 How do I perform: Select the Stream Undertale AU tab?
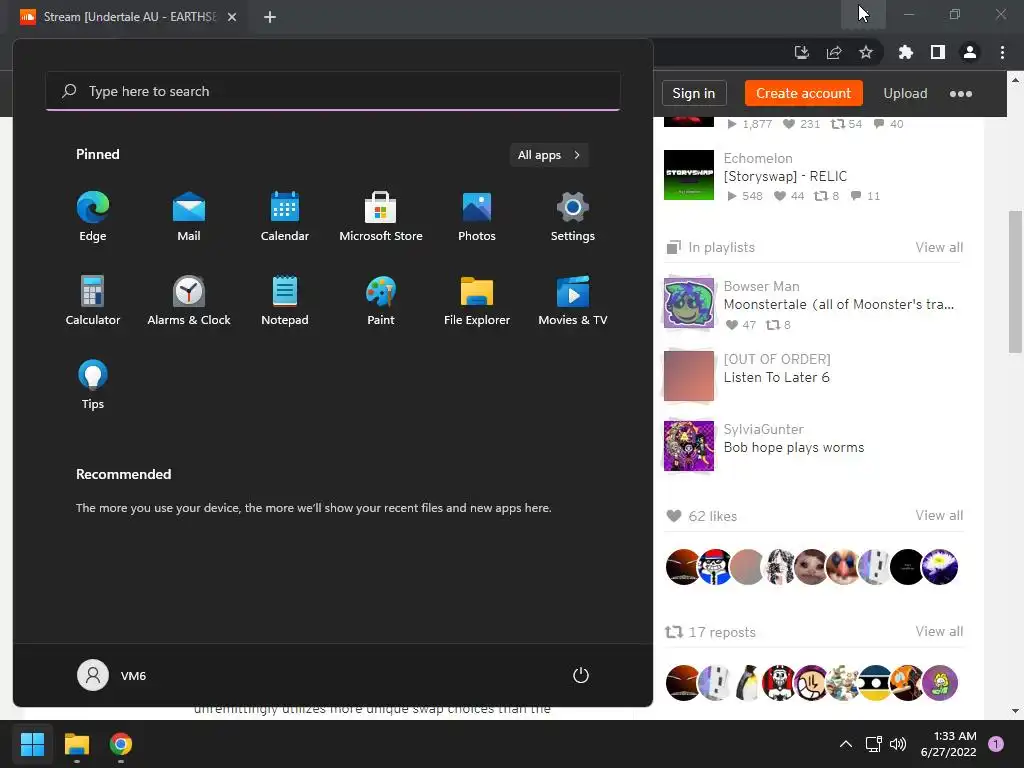[129, 17]
